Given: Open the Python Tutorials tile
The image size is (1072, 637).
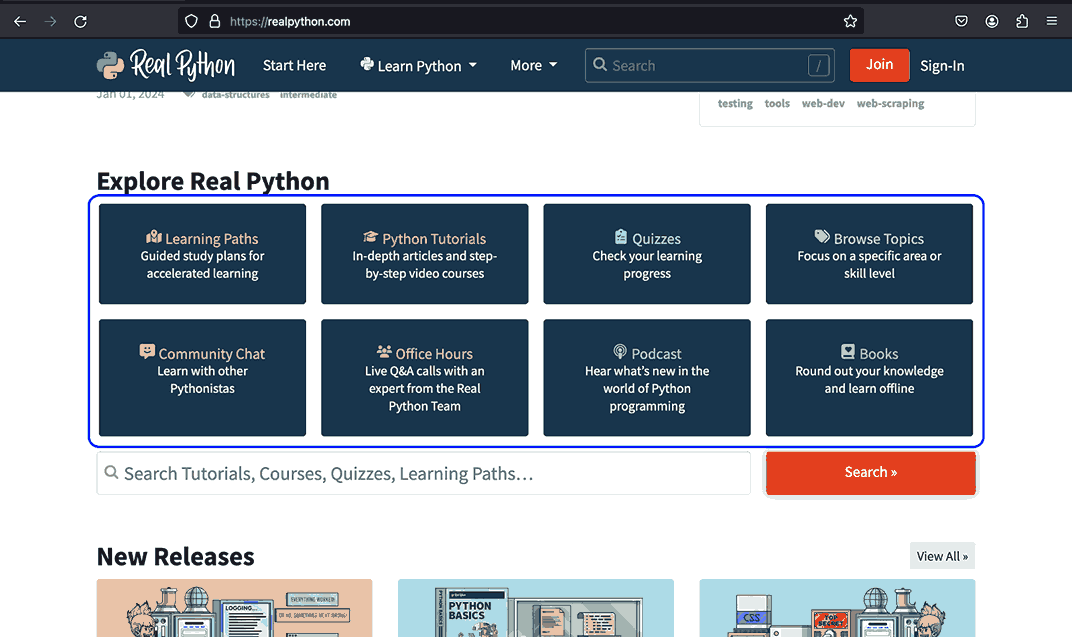Looking at the screenshot, I should tap(424, 254).
